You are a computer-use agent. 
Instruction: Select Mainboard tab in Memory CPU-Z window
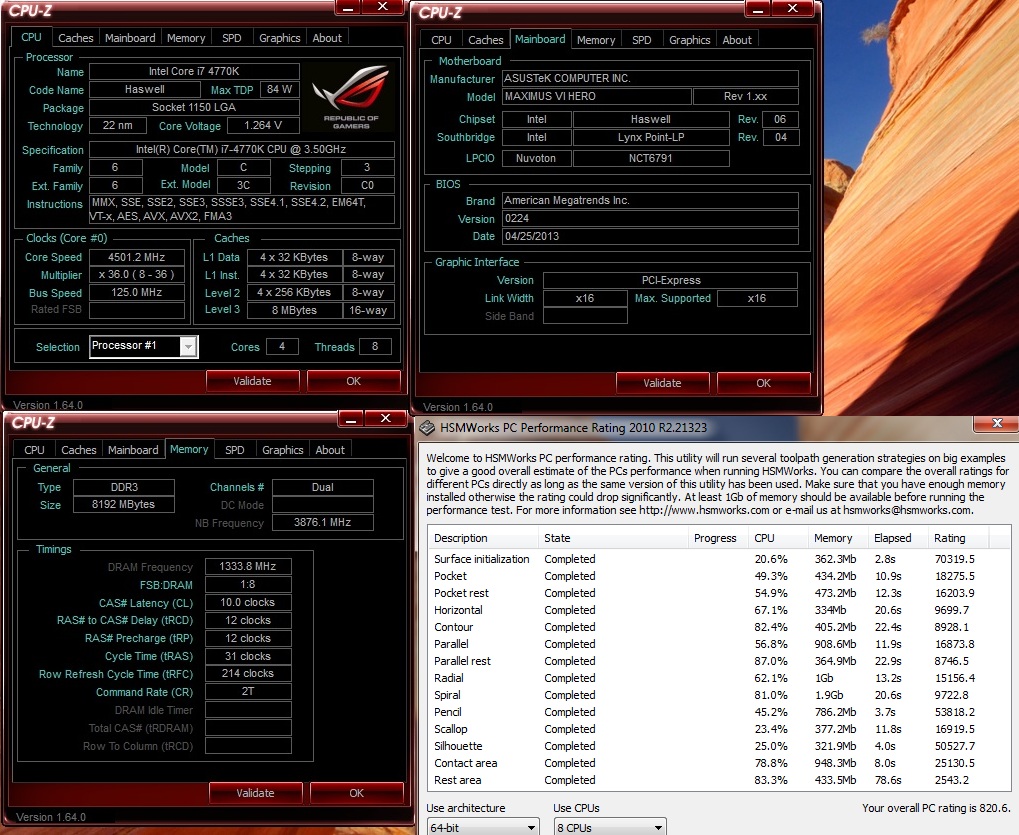pos(133,450)
